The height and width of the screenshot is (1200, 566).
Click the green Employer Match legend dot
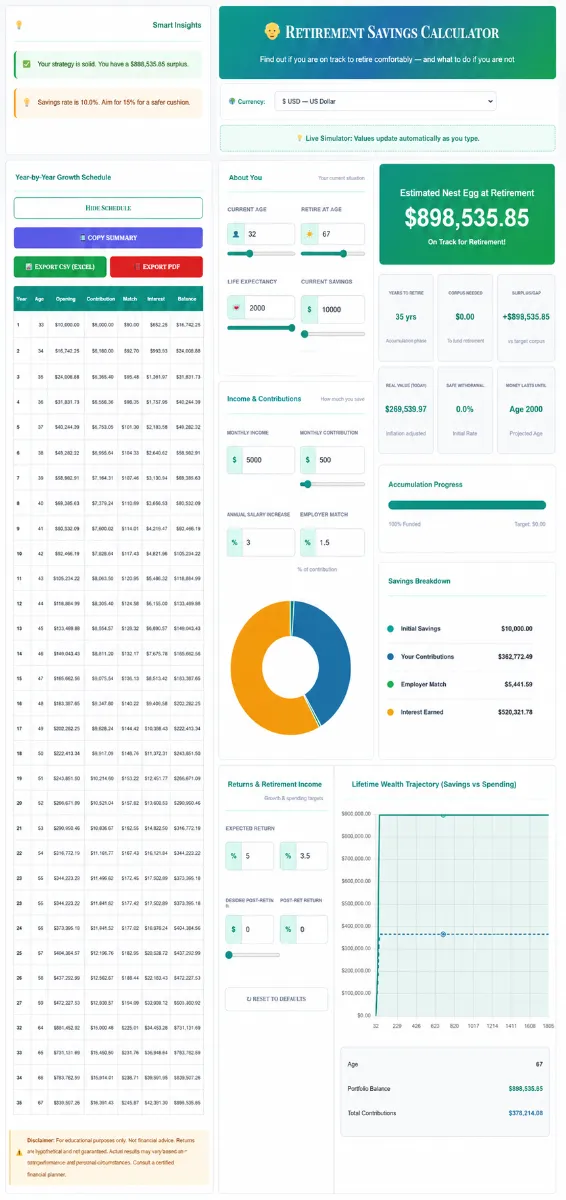[x=390, y=684]
